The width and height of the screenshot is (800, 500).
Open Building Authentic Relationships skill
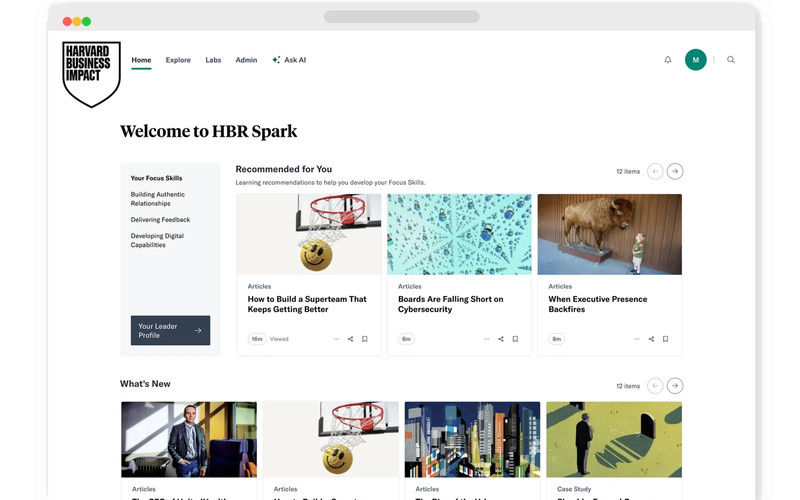coord(158,199)
